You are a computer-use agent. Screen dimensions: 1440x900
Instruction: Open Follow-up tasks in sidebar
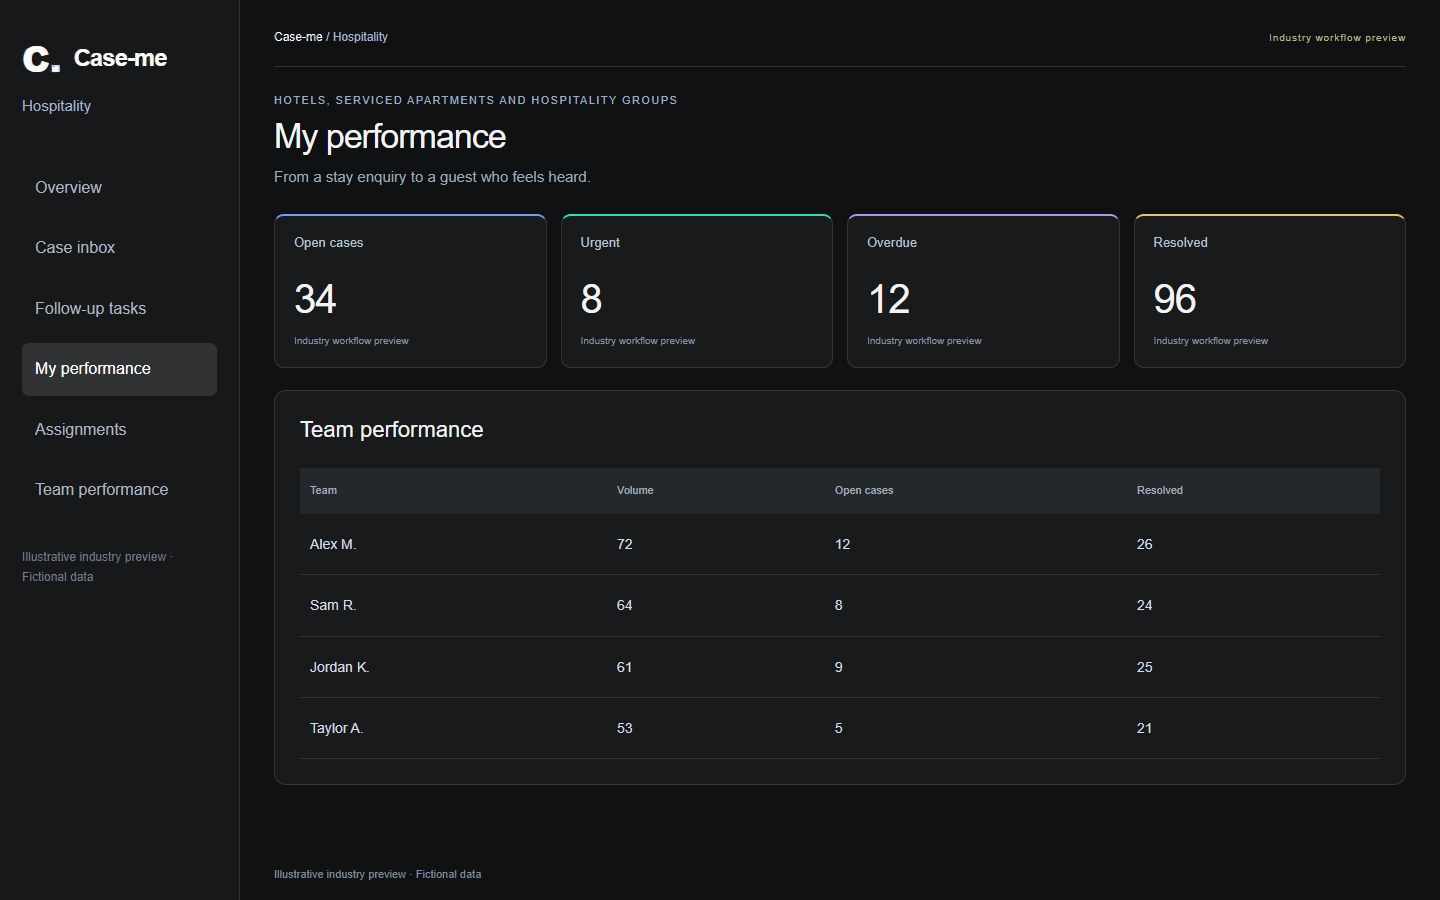(x=119, y=308)
